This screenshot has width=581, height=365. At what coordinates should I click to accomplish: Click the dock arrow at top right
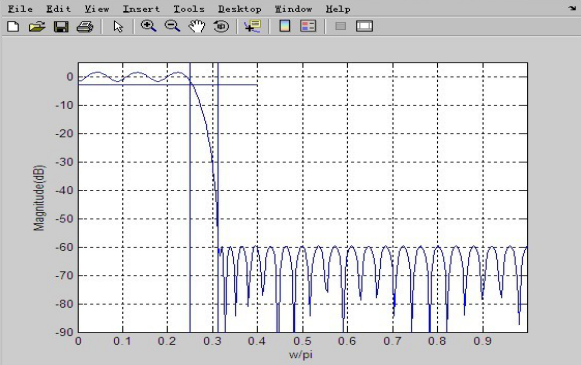(572, 8)
